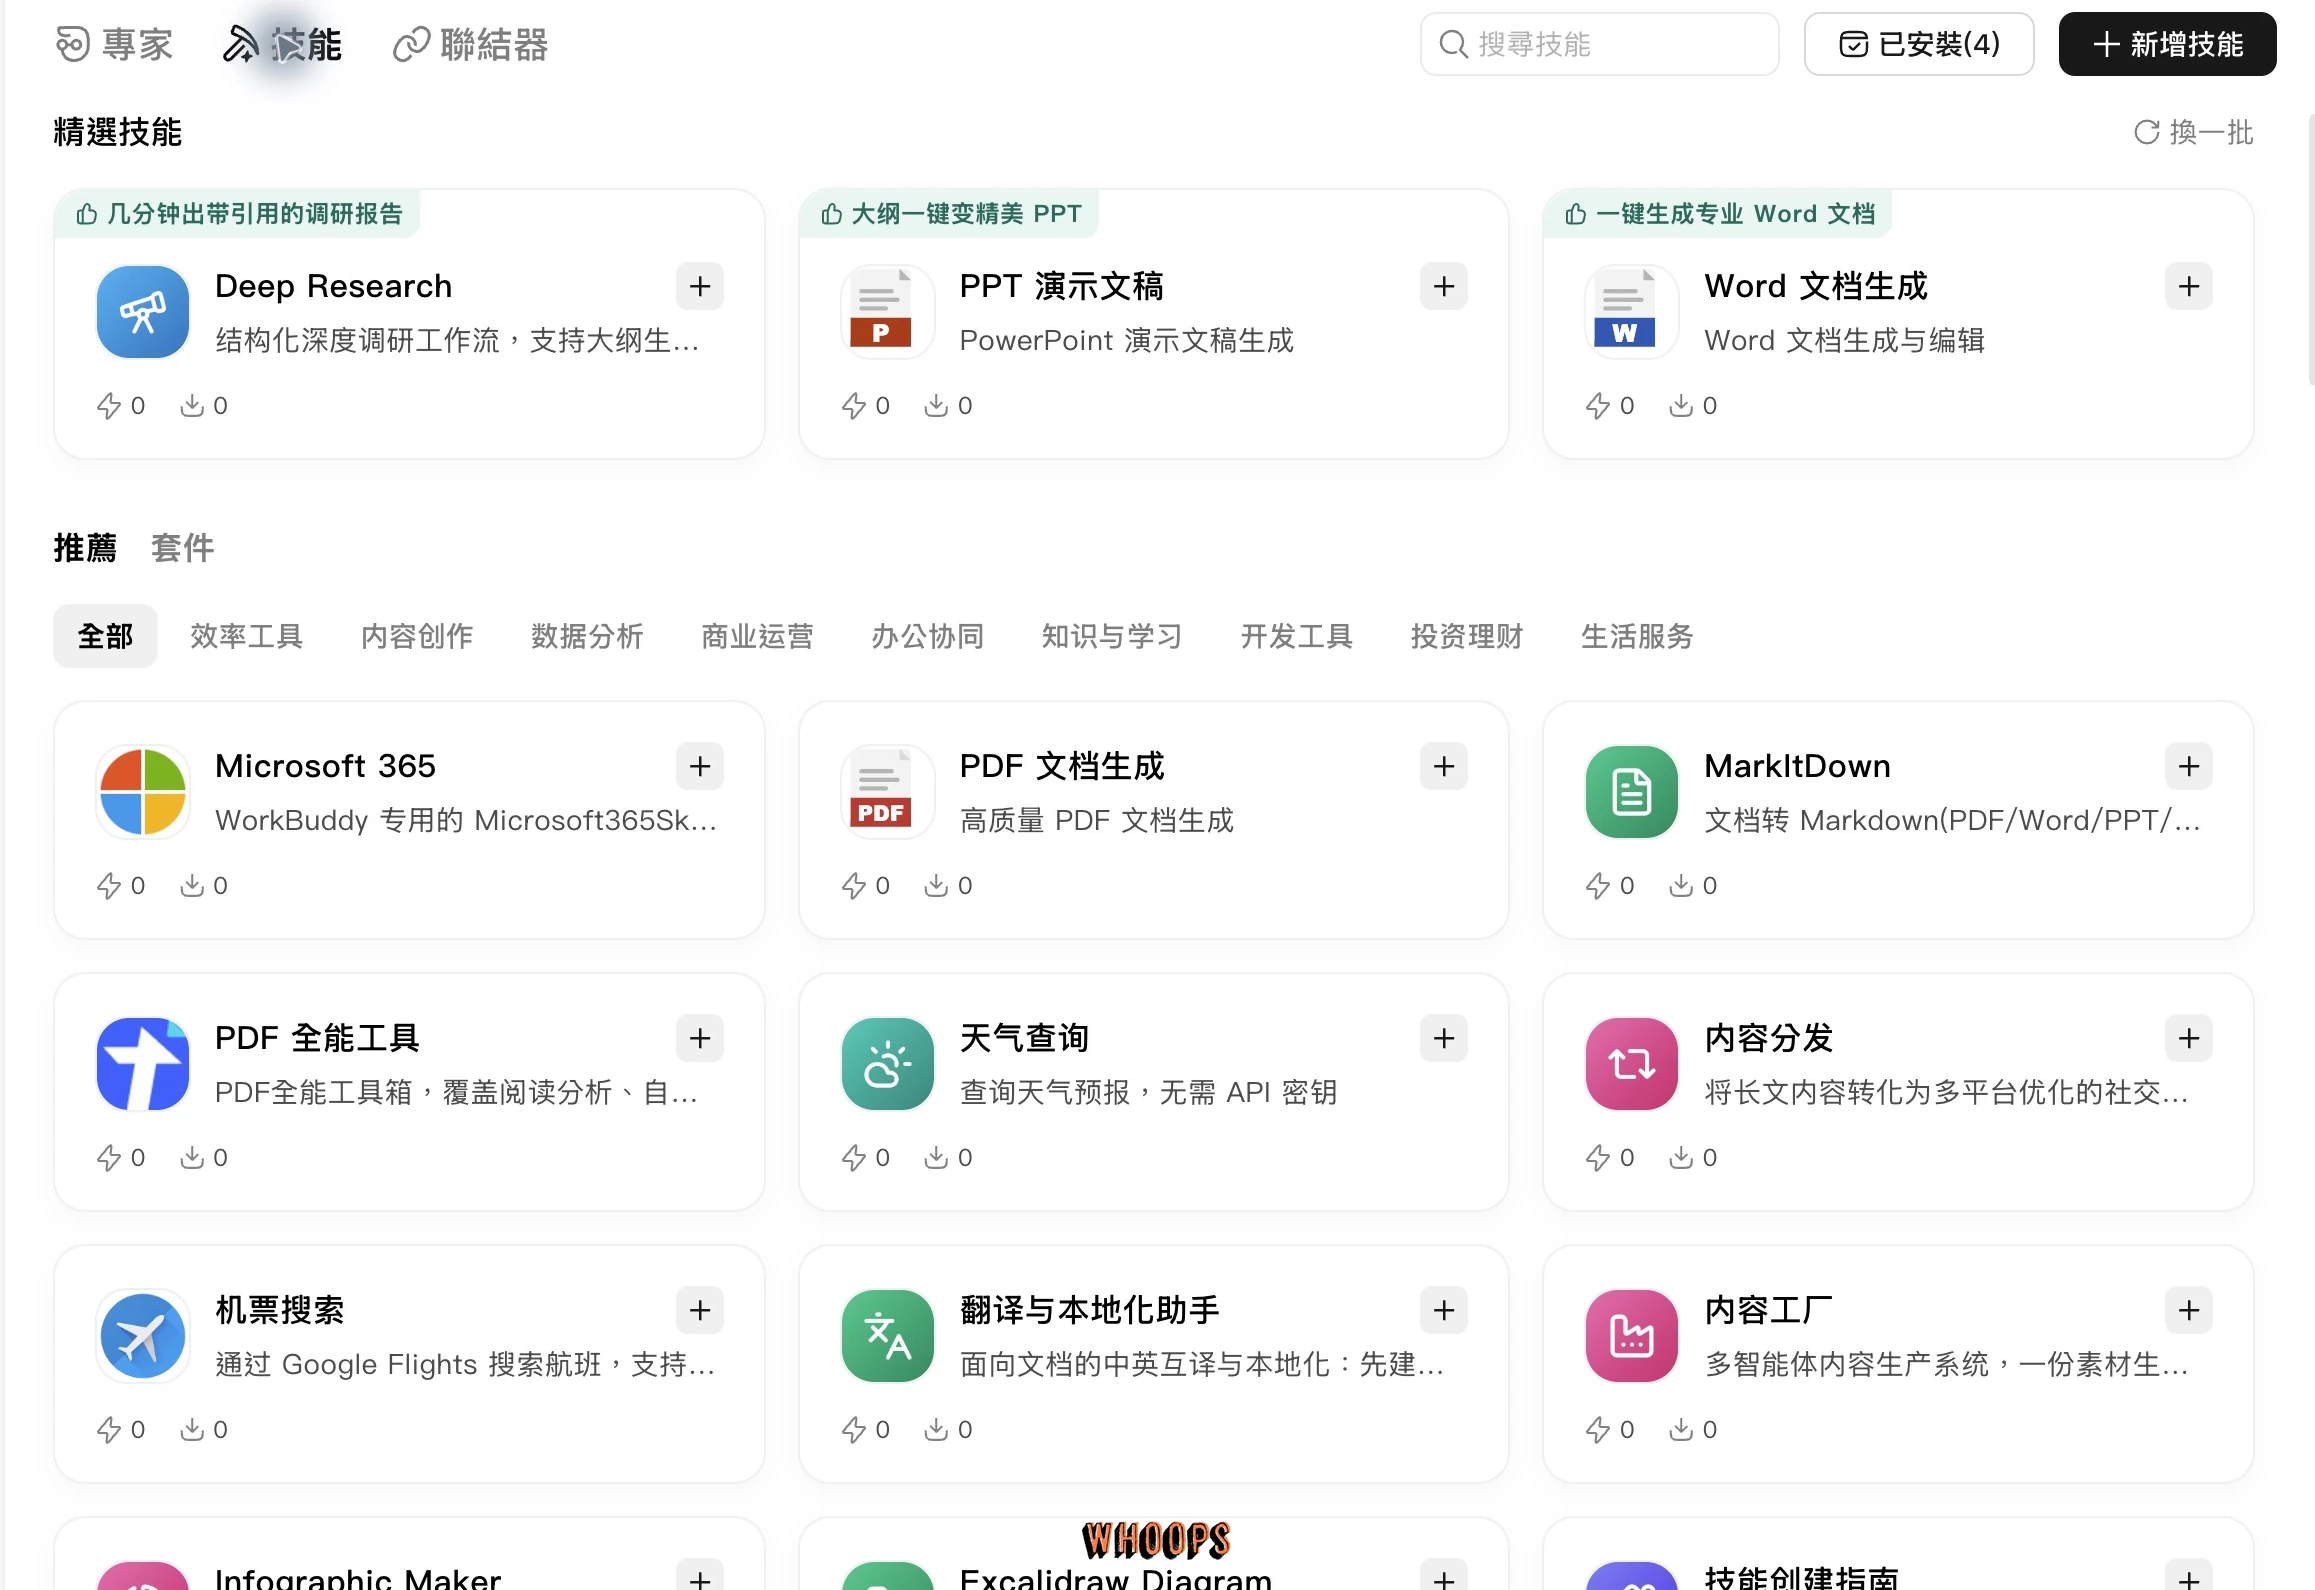The height and width of the screenshot is (1590, 2315).
Task: Filter by 商业运营 category
Action: click(757, 636)
